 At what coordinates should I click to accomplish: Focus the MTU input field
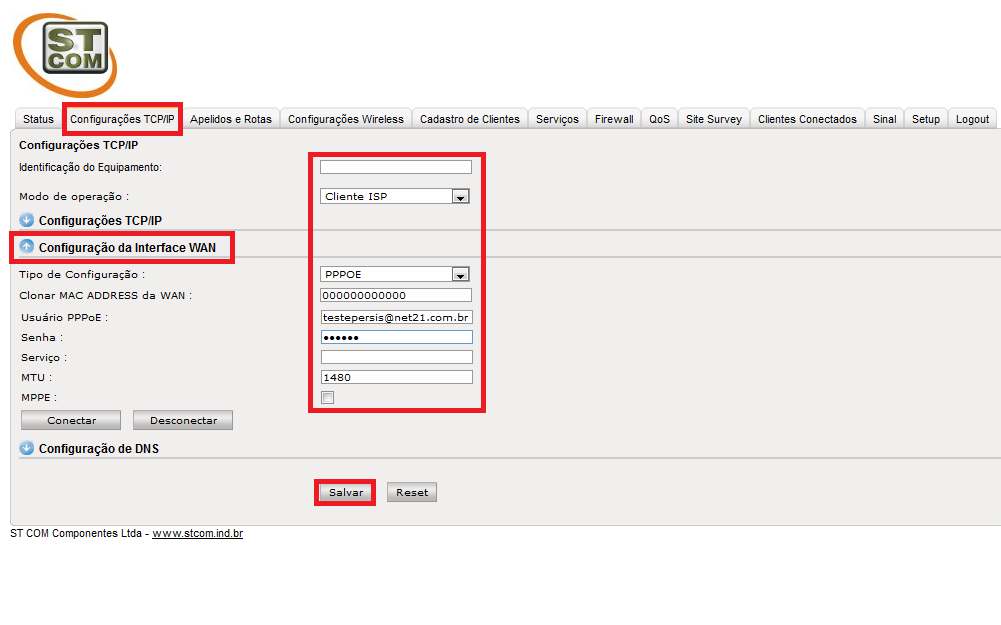click(396, 378)
